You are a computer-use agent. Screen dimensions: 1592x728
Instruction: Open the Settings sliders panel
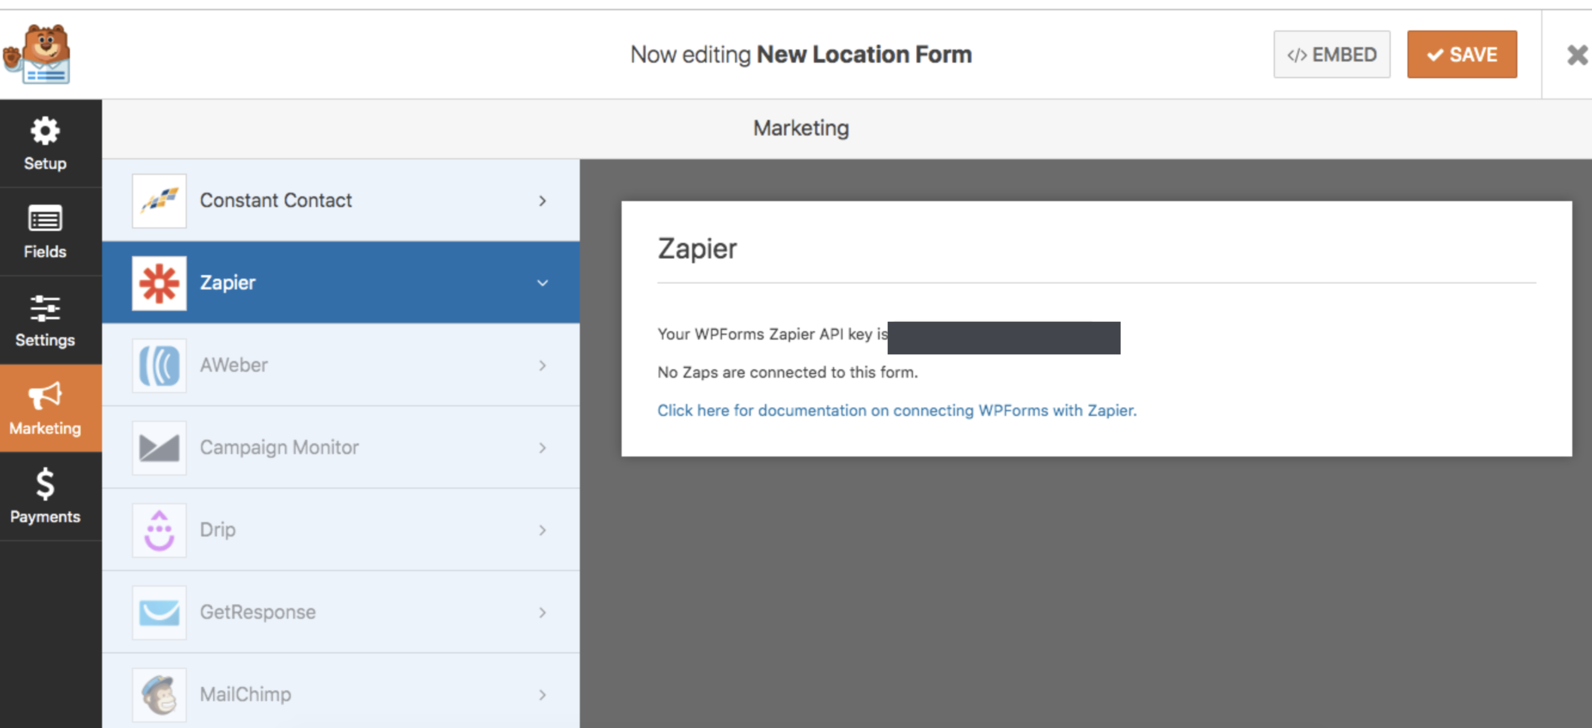pos(45,320)
